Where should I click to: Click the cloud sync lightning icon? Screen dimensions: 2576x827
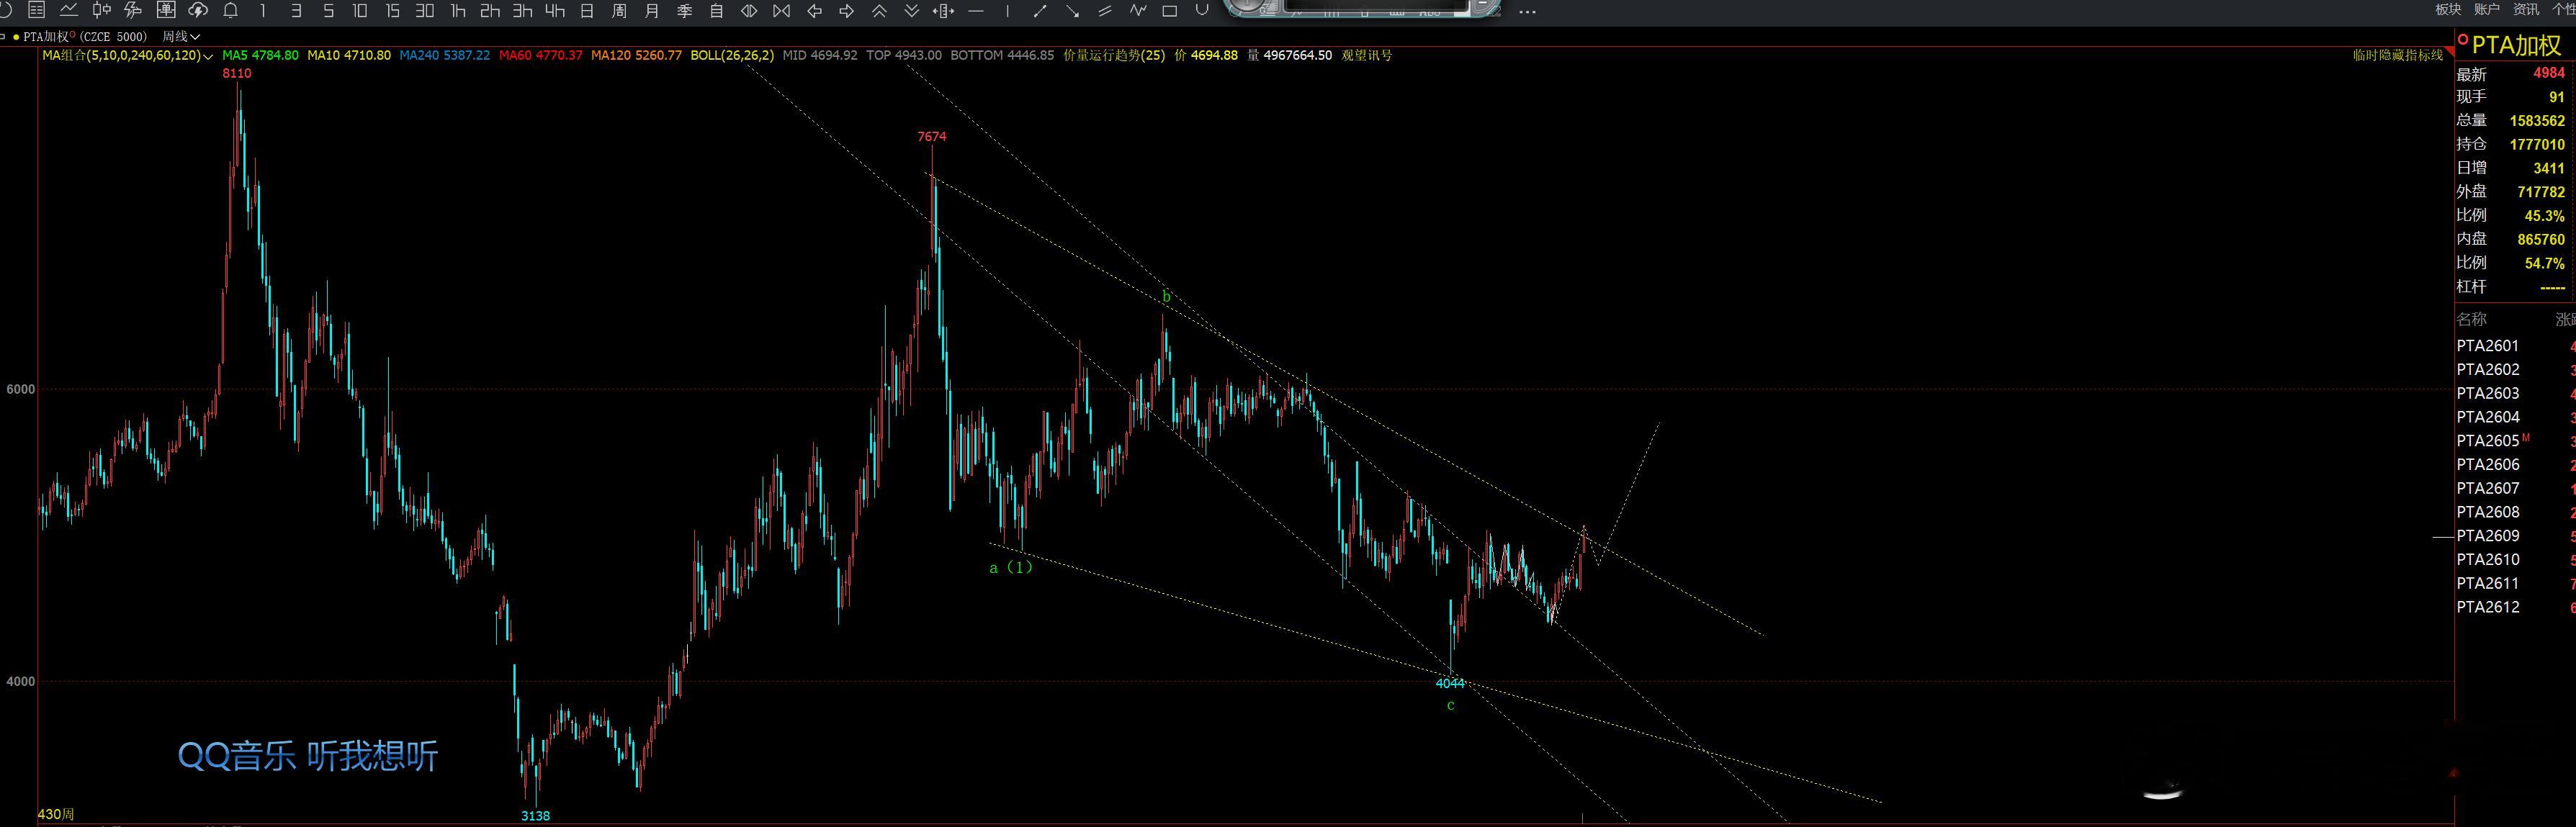[x=198, y=11]
